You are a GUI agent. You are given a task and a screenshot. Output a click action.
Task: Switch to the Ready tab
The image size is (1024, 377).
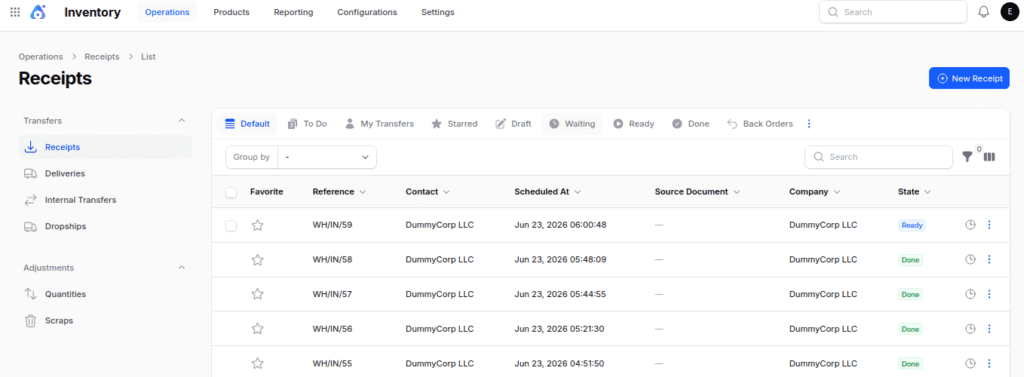click(x=633, y=123)
